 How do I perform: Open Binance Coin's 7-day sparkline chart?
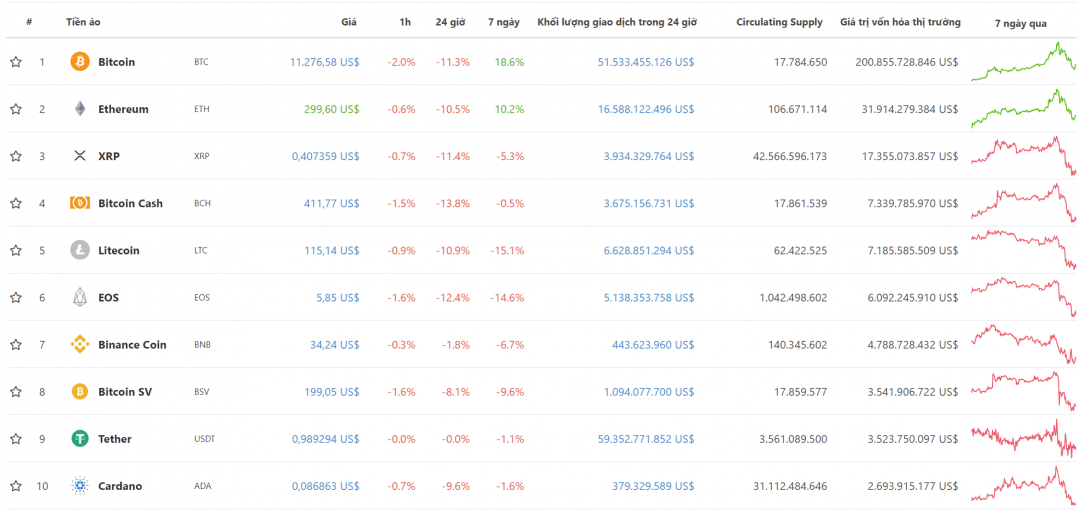point(1024,344)
